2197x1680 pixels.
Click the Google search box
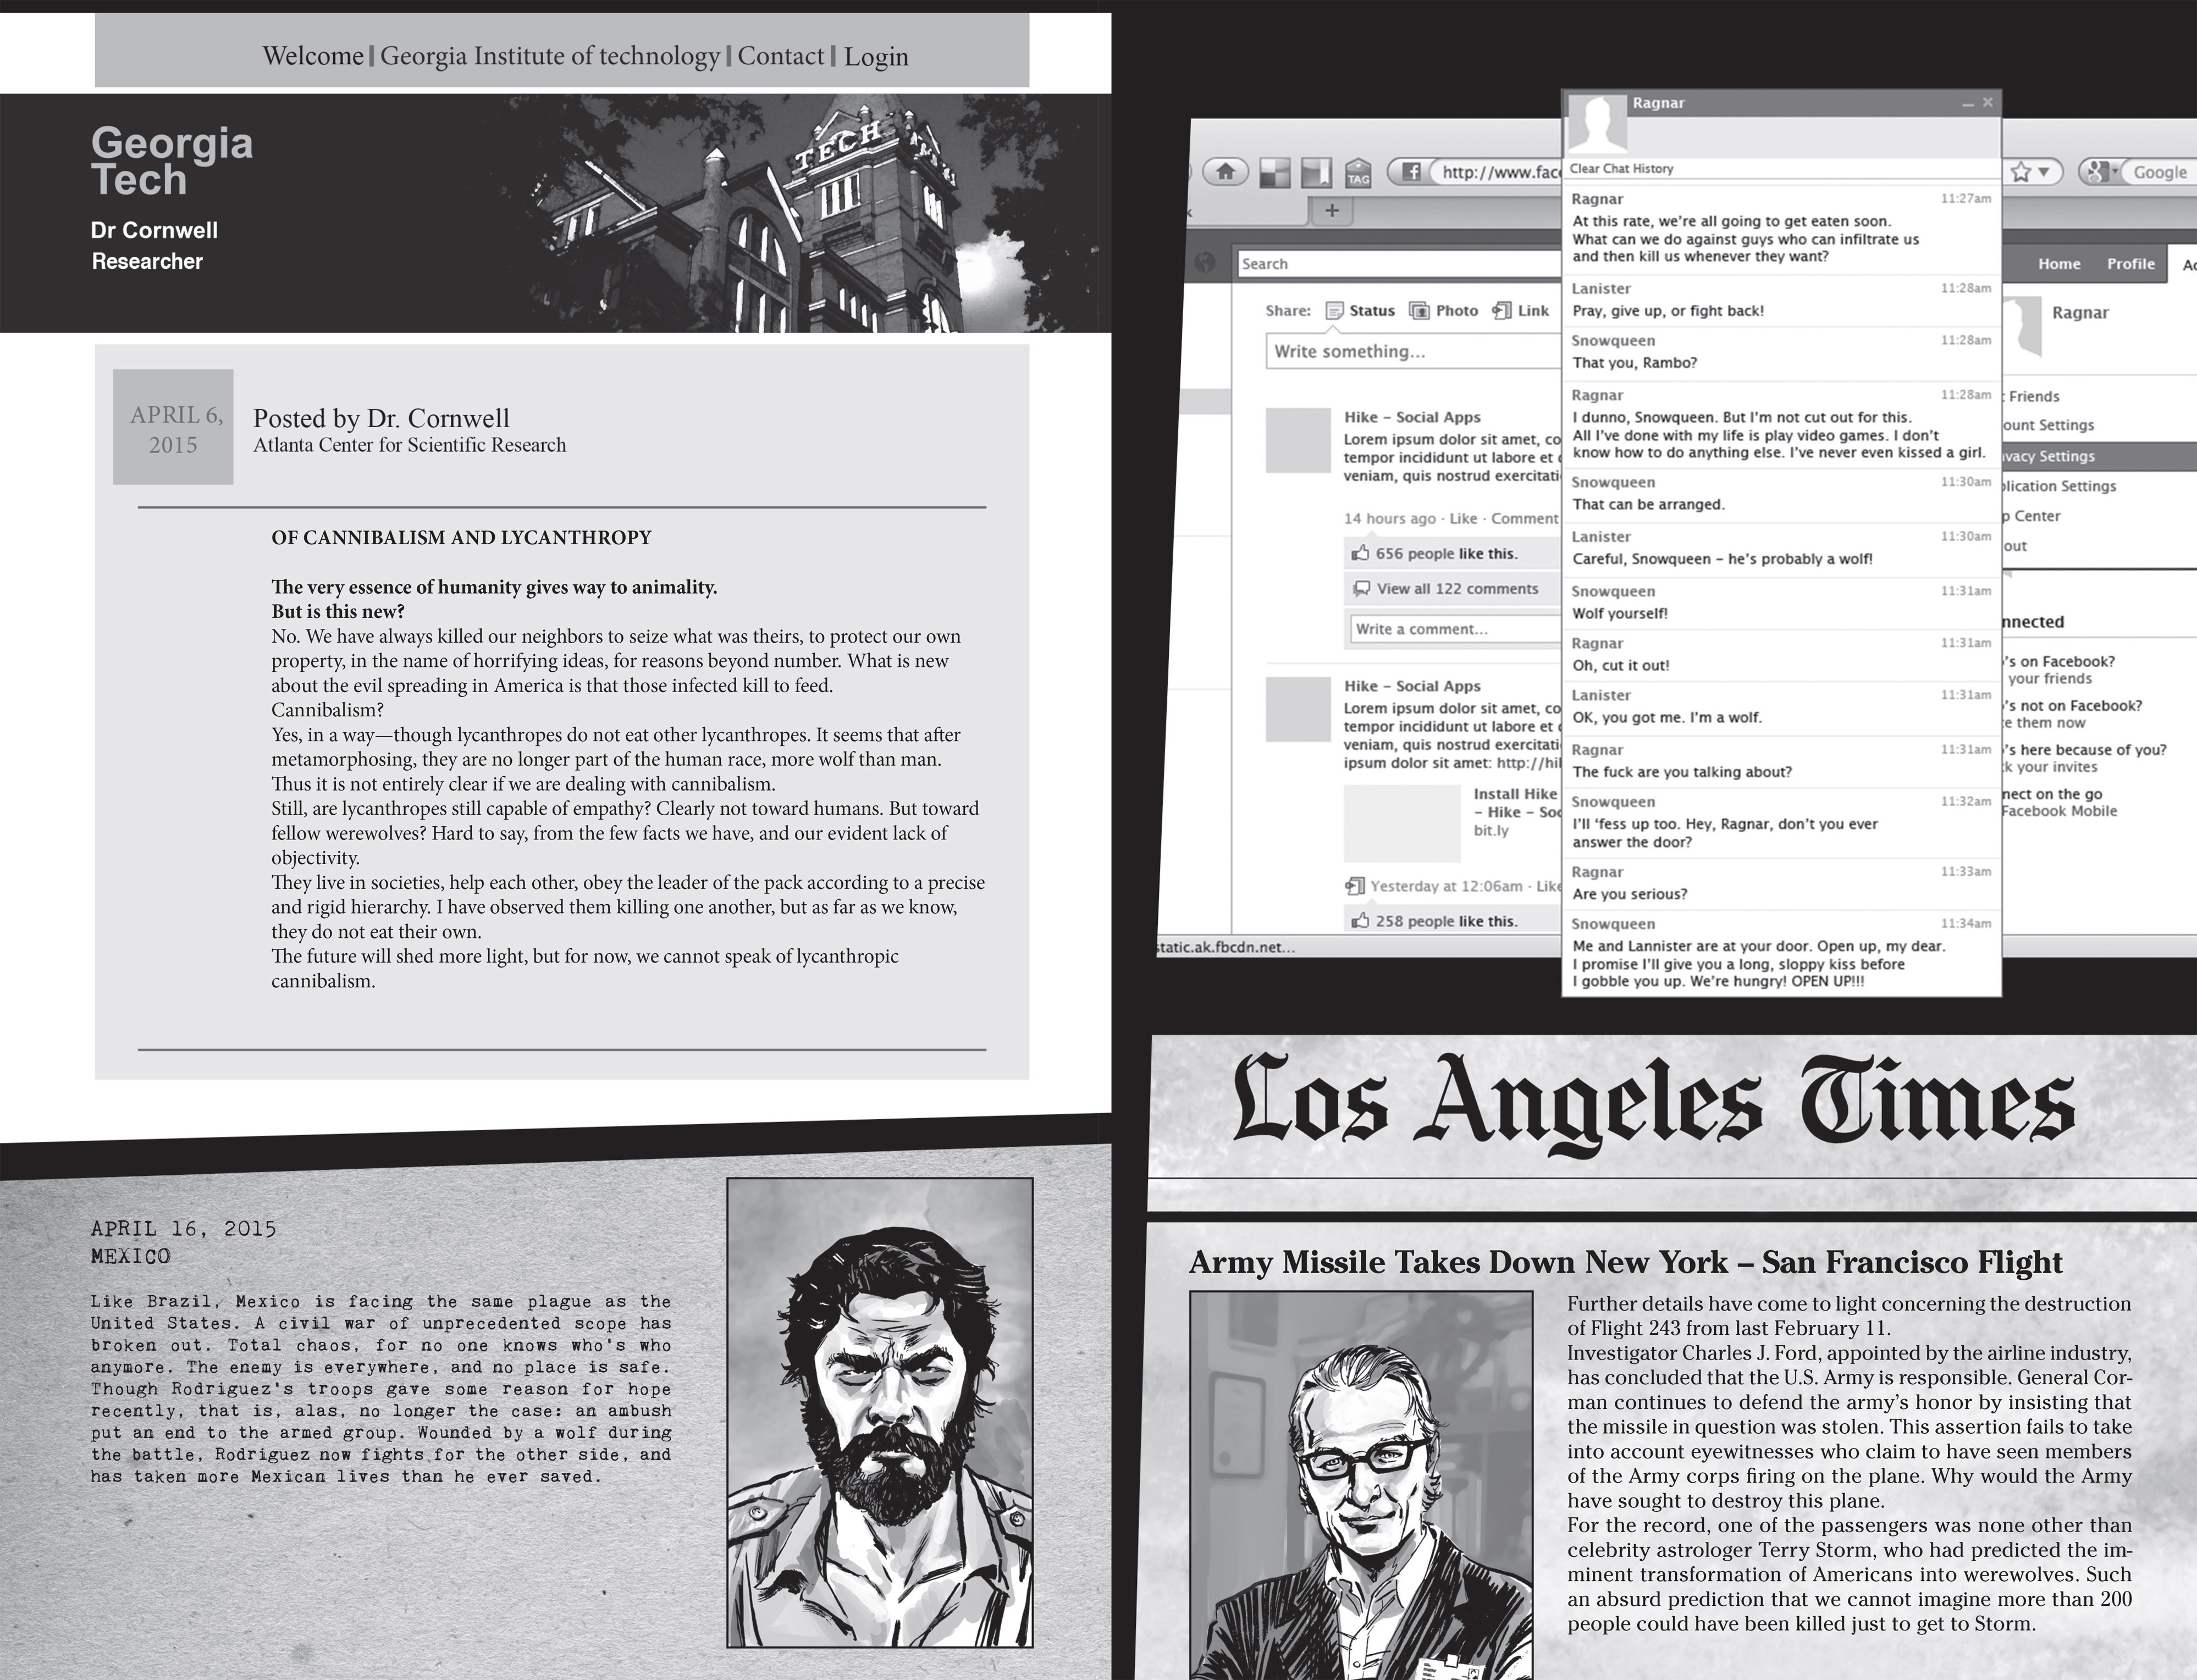click(x=2158, y=172)
